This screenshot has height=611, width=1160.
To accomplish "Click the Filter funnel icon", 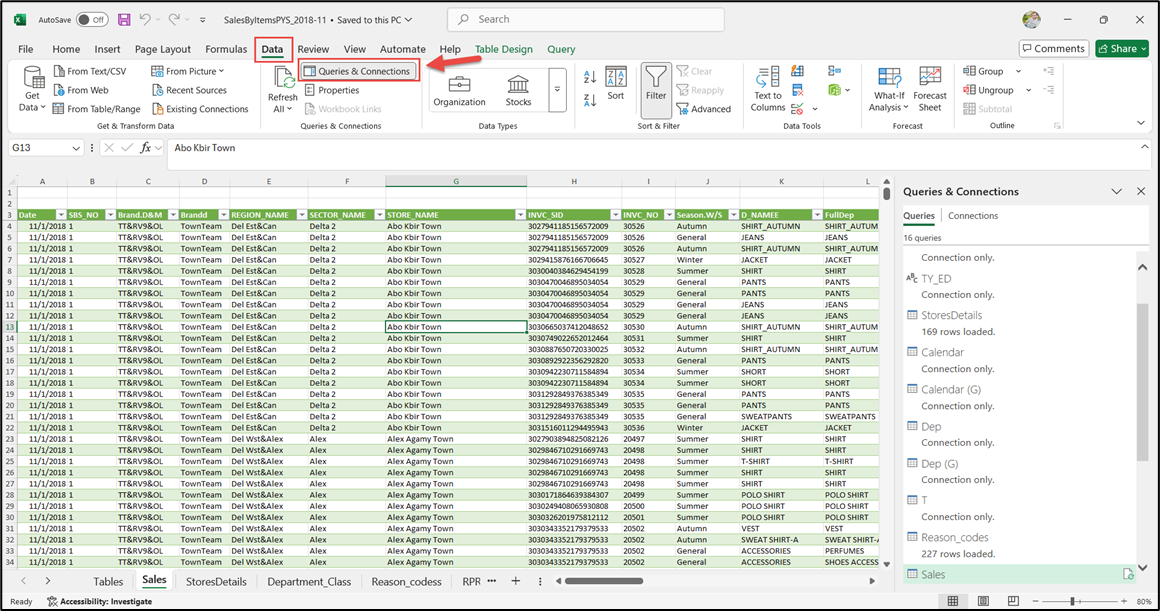I will 655,77.
